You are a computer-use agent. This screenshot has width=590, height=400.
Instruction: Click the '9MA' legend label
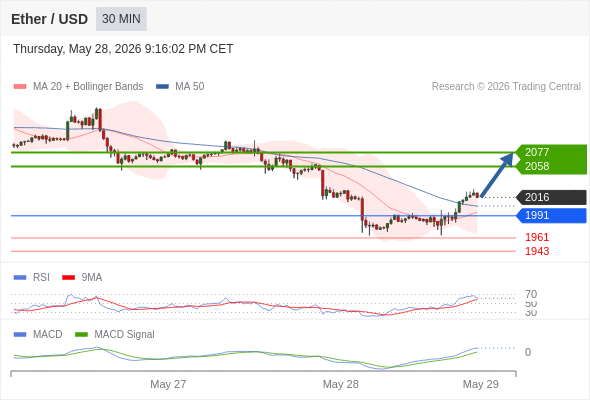(x=92, y=278)
